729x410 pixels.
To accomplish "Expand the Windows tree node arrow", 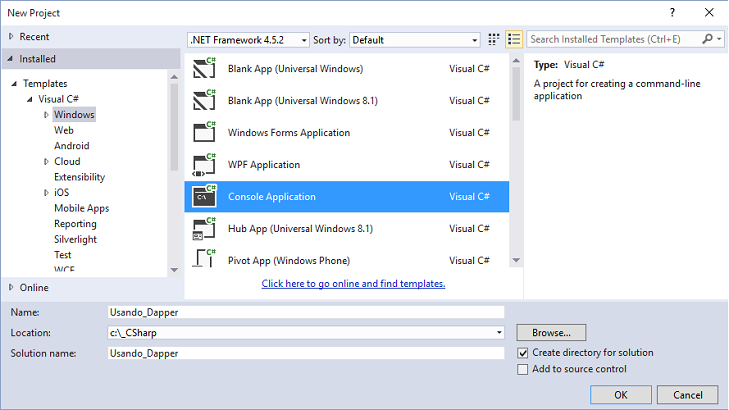I will coord(46,114).
